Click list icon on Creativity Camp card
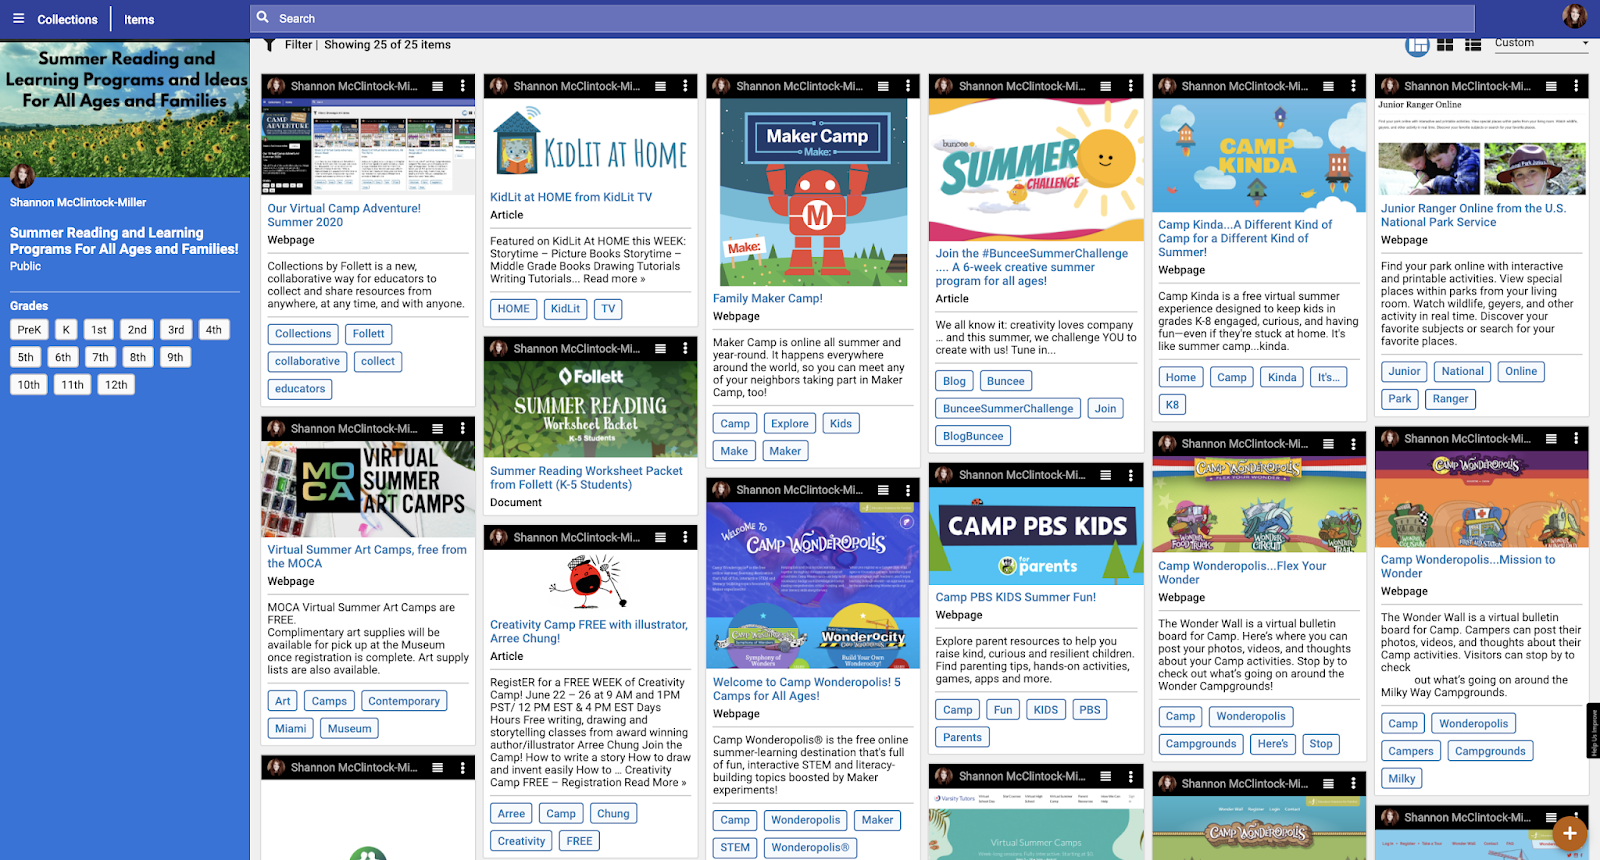Image resolution: width=1600 pixels, height=860 pixels. (661, 537)
